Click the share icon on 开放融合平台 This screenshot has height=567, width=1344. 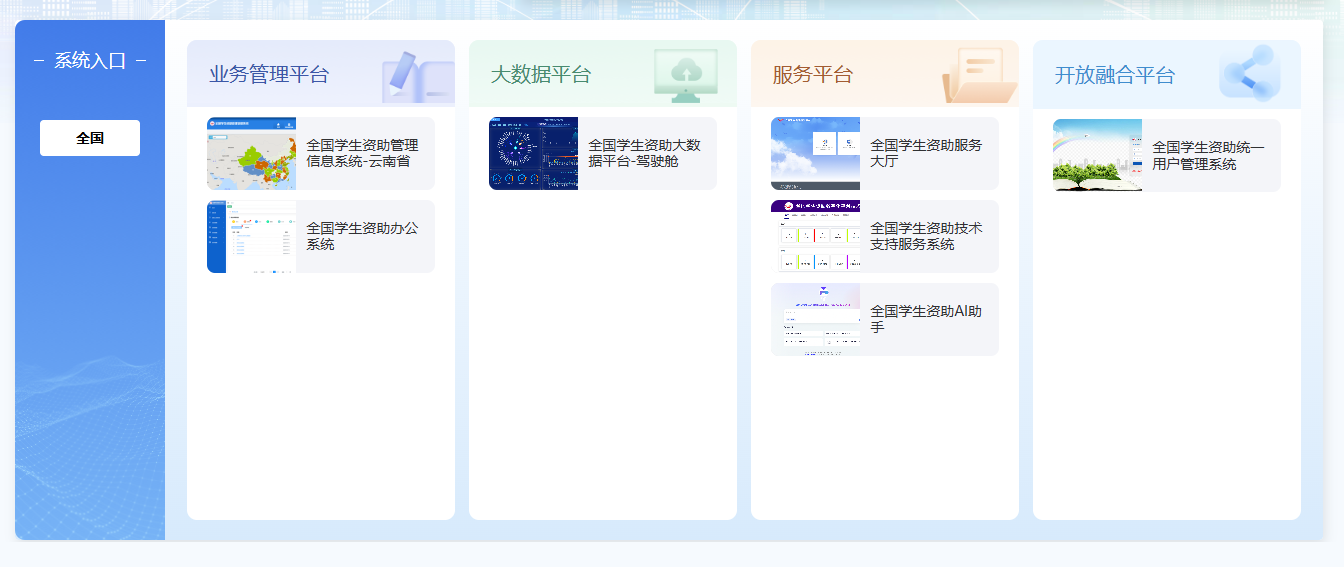1248,74
